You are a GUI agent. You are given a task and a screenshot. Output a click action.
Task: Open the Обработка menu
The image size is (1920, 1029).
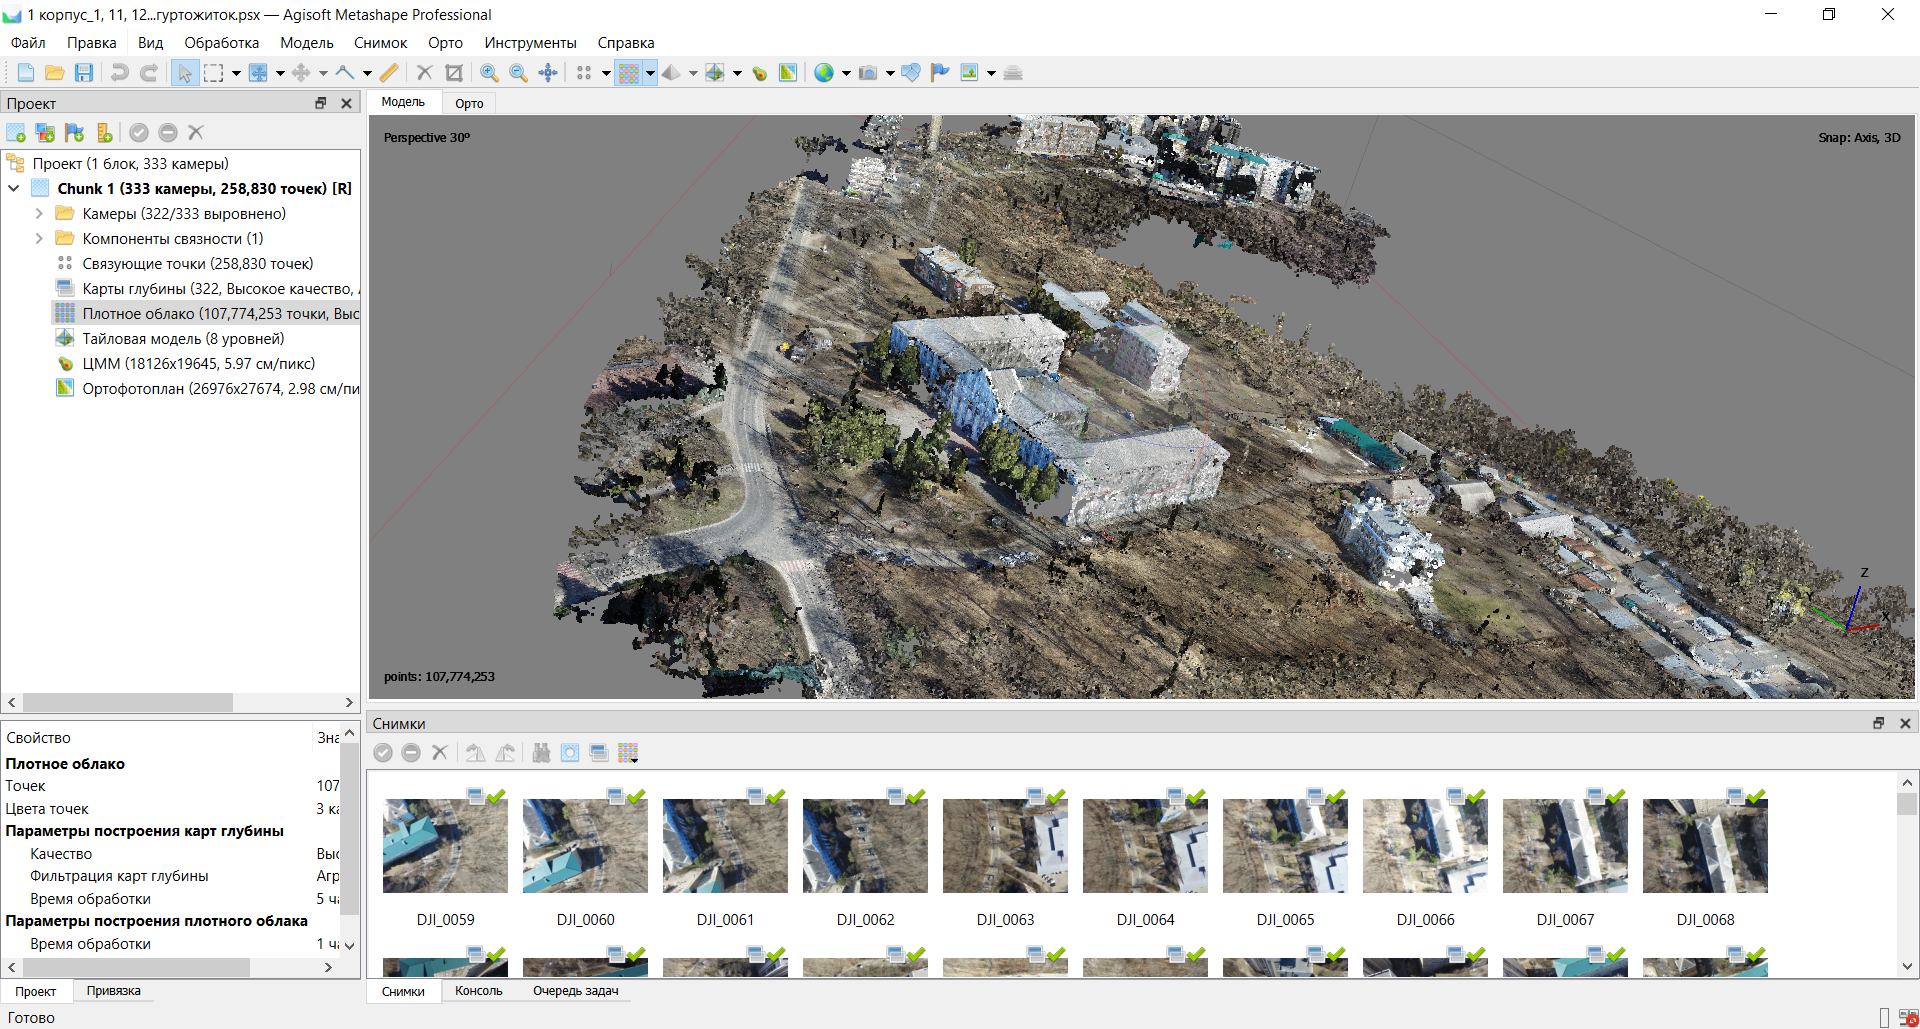coord(221,43)
